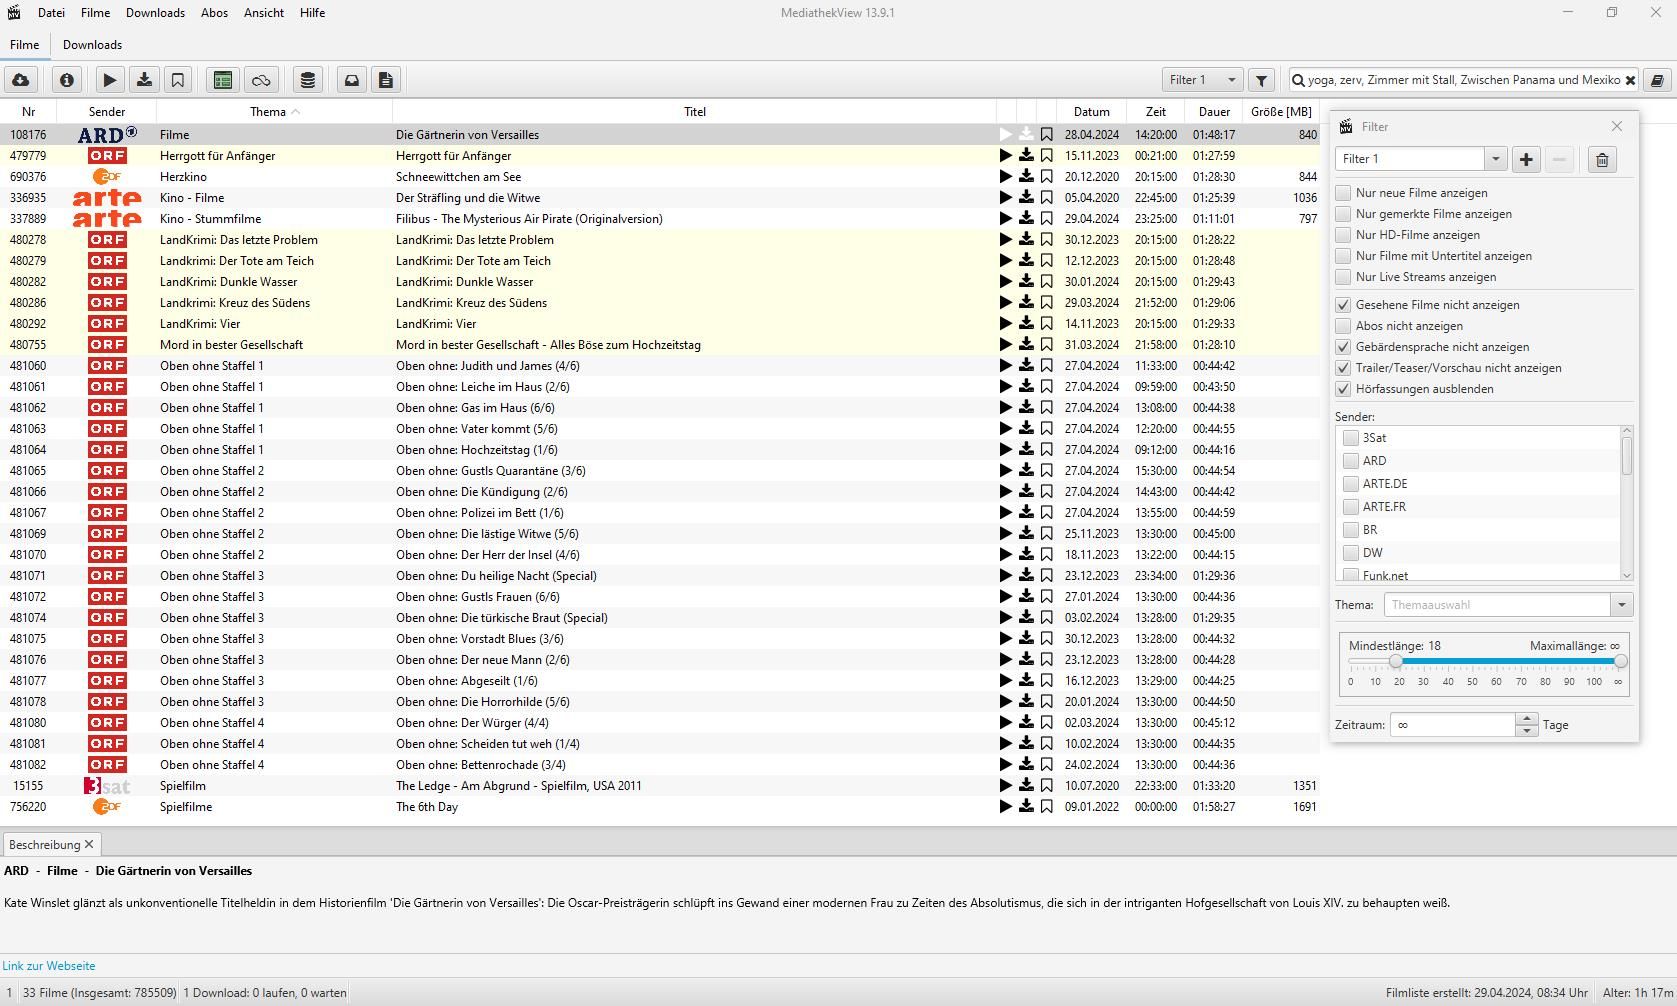
Task: Open the Abos menu
Action: [214, 13]
